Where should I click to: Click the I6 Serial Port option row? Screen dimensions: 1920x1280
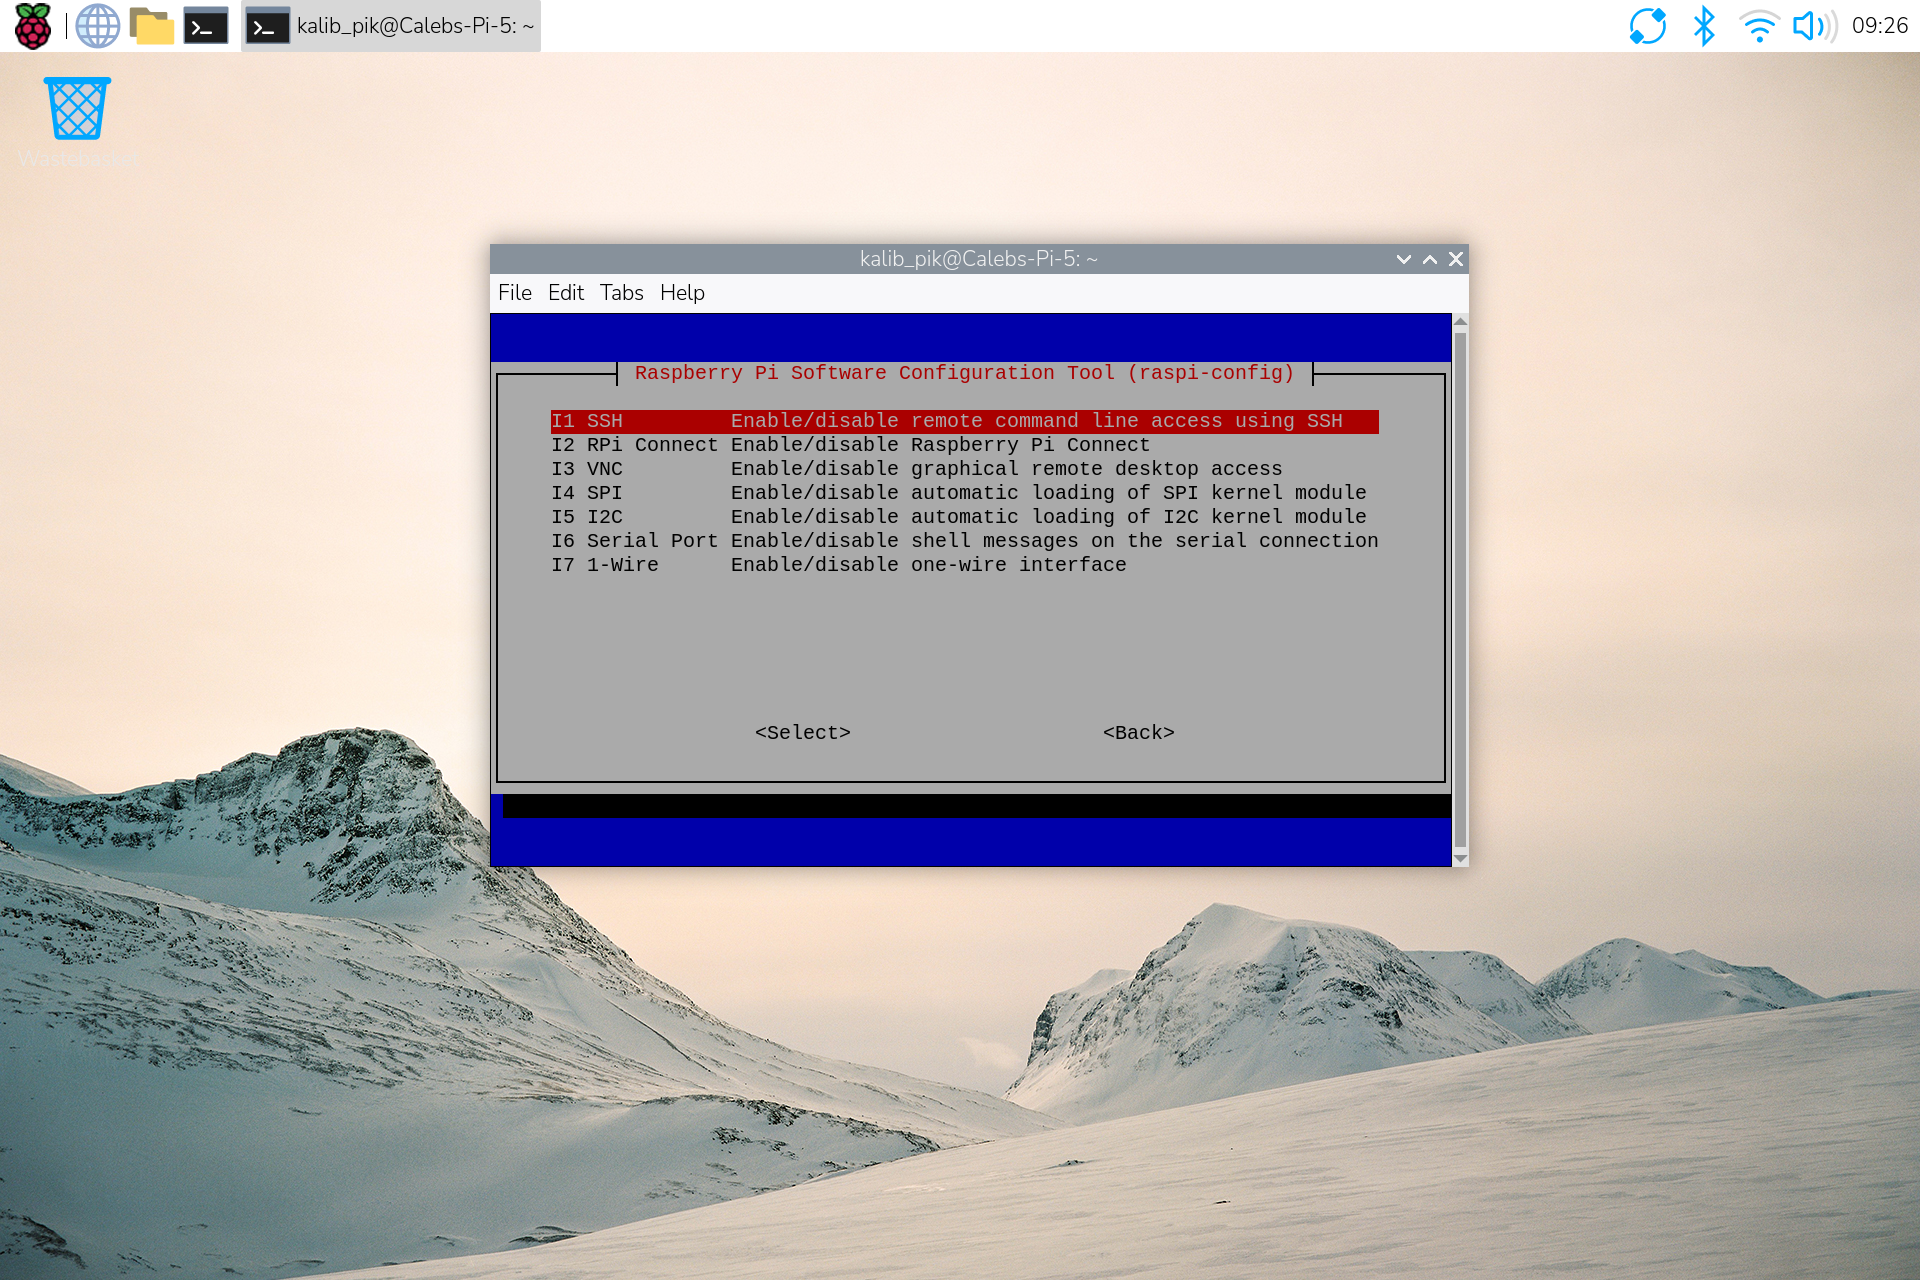(x=965, y=541)
